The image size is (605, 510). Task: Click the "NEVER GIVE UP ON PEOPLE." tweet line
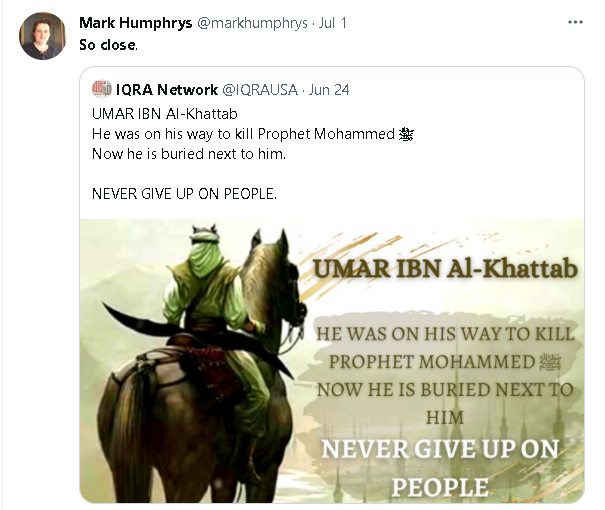pyautogui.click(x=184, y=194)
